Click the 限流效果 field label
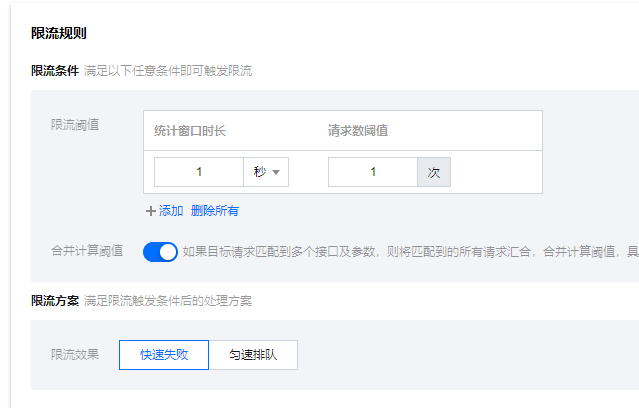Viewport: 639px width, 408px height. [75, 354]
